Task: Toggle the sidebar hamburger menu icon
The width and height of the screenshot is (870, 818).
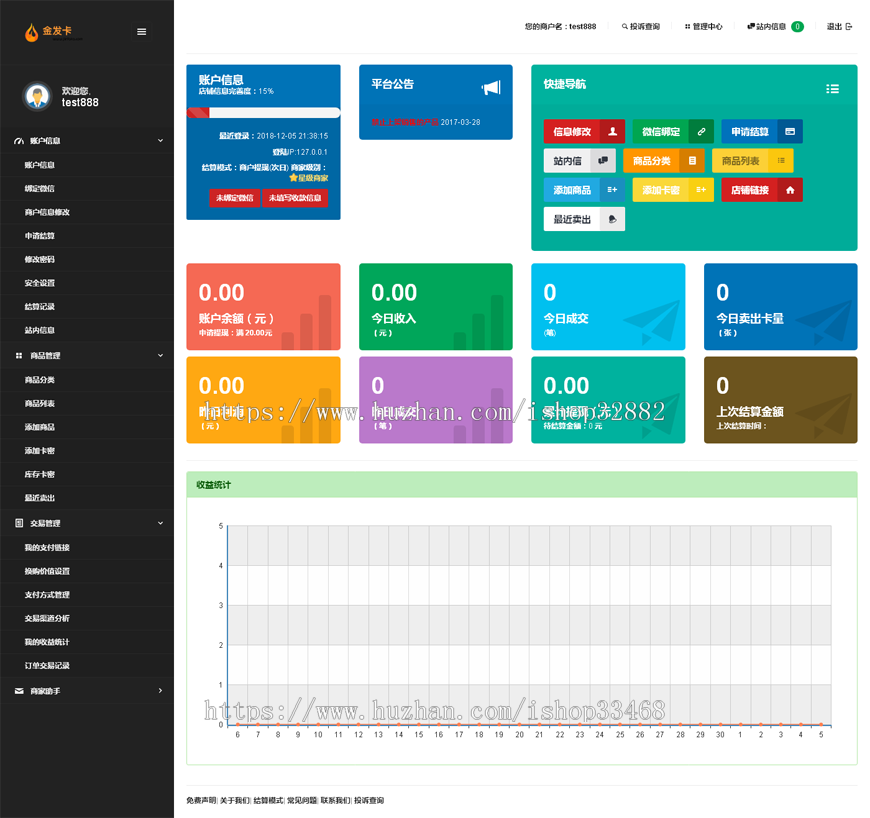Action: click(141, 32)
